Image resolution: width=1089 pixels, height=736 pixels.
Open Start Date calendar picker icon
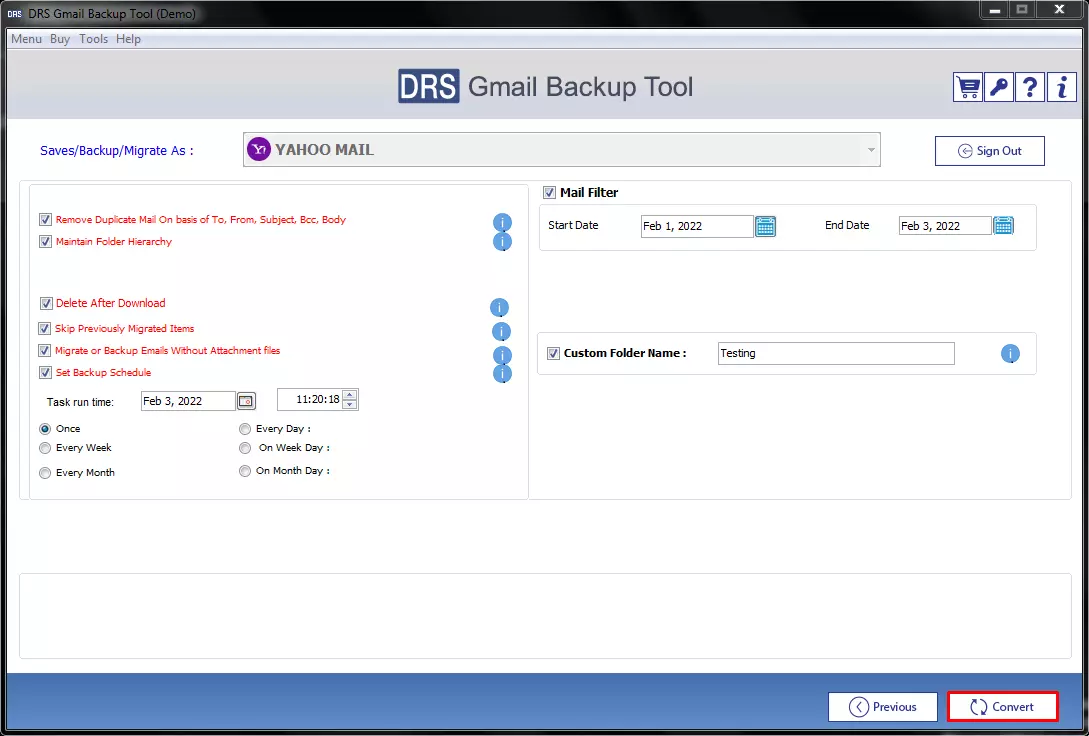pos(765,226)
